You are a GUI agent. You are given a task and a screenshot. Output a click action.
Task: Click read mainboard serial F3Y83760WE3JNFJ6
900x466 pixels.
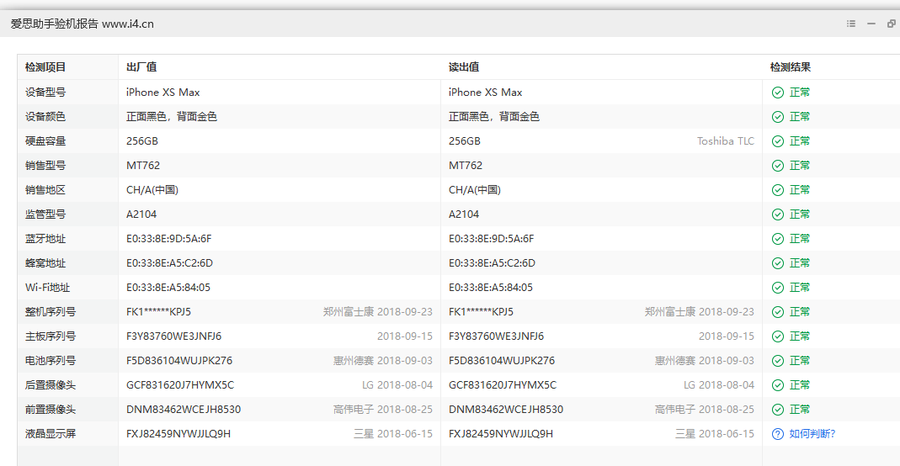click(x=496, y=336)
